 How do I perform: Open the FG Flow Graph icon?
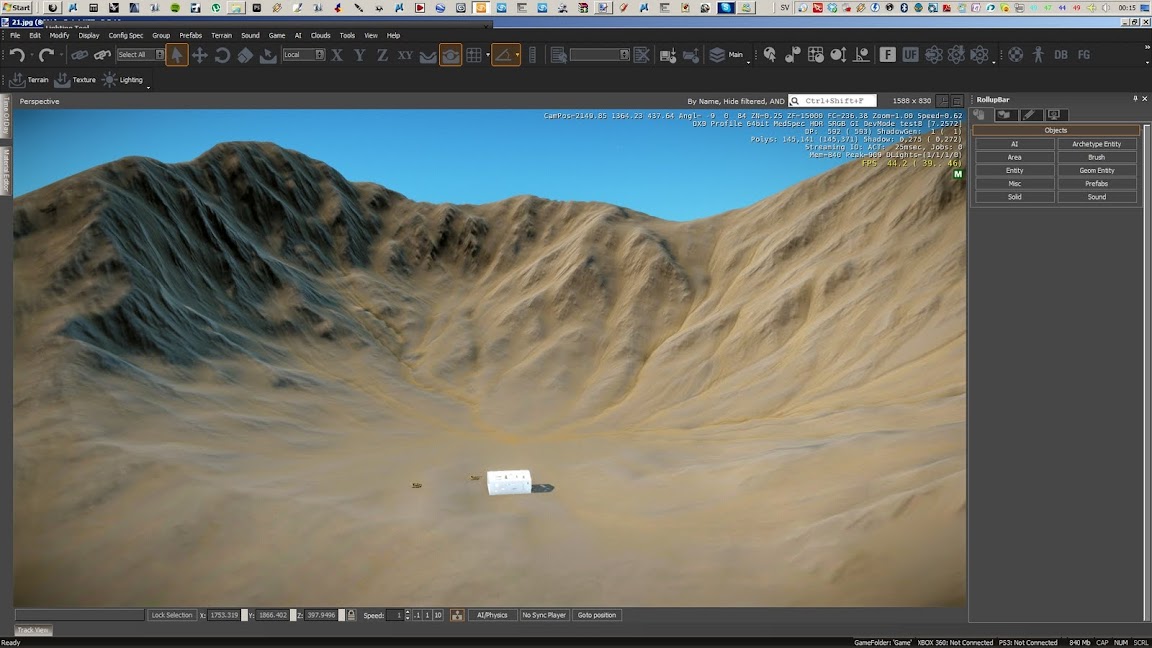1084,55
